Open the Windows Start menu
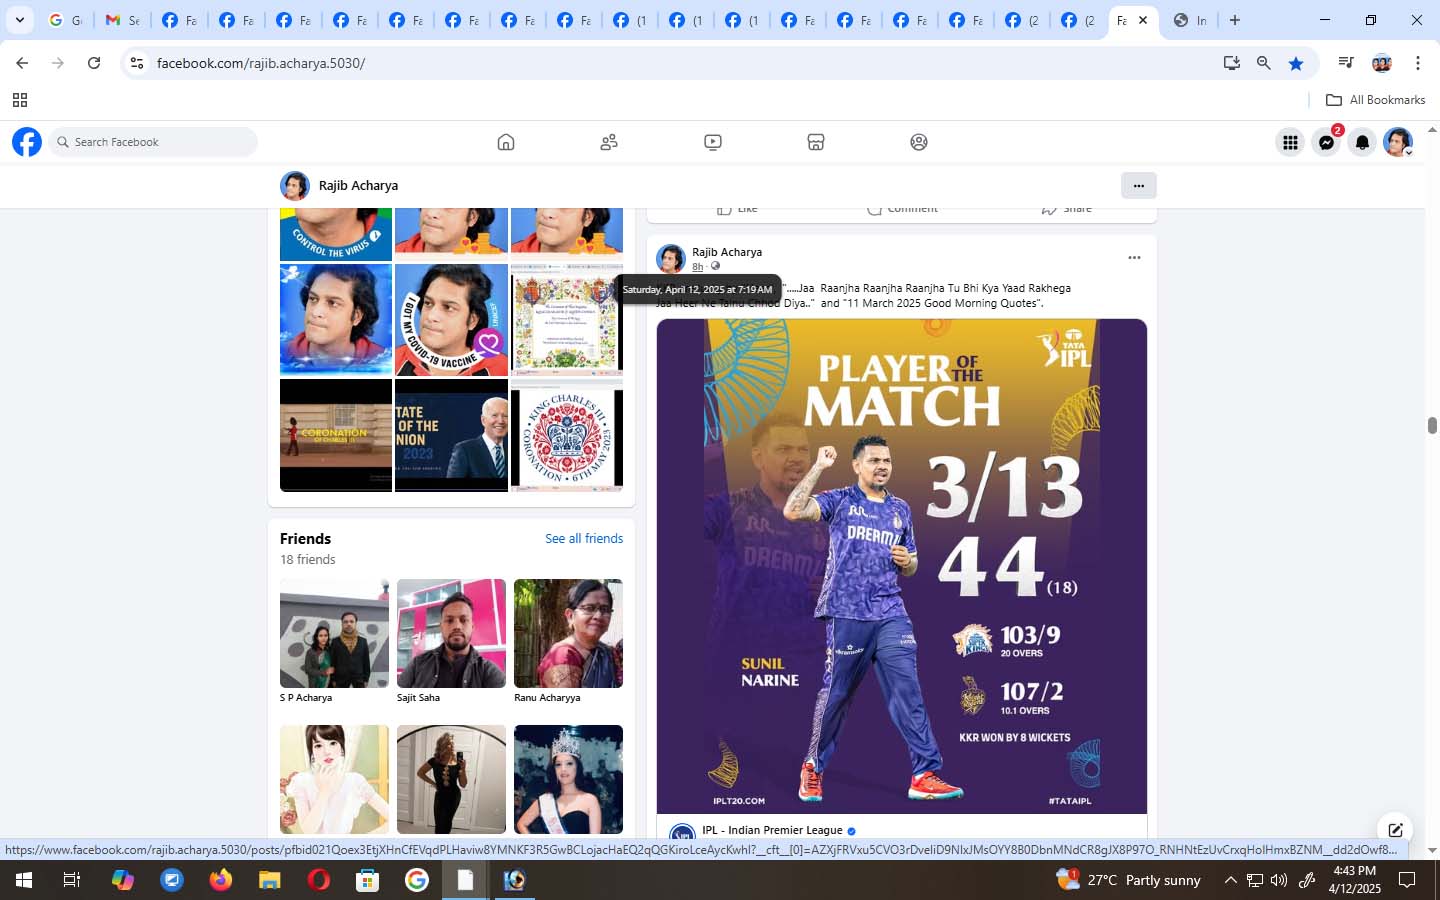 [23, 880]
